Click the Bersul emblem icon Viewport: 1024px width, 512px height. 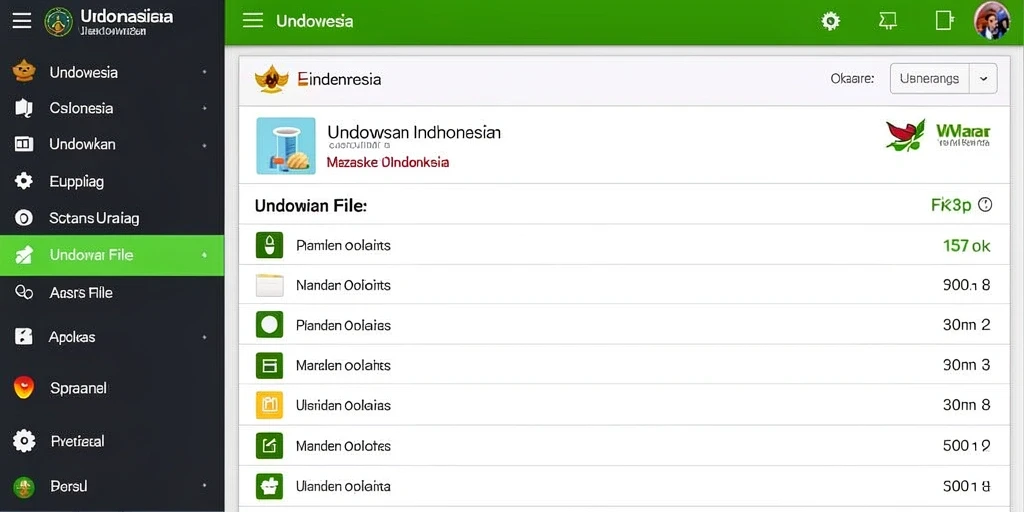tap(24, 487)
